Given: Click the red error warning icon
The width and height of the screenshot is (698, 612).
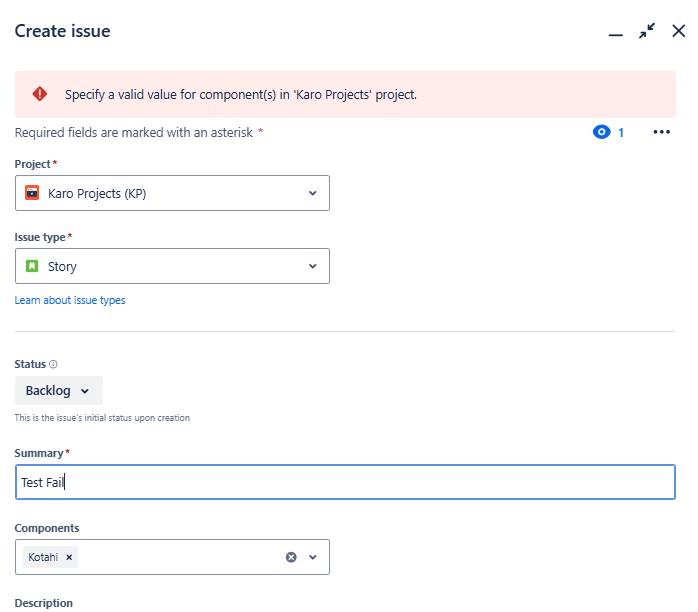Looking at the screenshot, I should coord(40,94).
